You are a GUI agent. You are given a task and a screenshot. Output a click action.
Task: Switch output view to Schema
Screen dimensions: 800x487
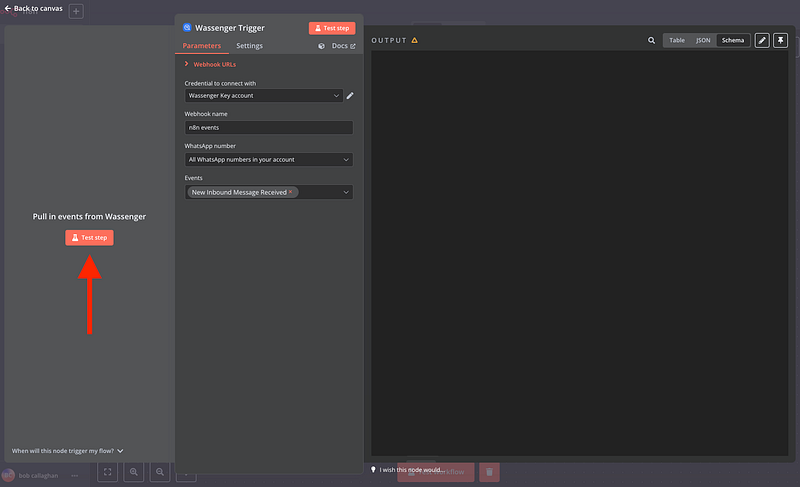click(733, 41)
